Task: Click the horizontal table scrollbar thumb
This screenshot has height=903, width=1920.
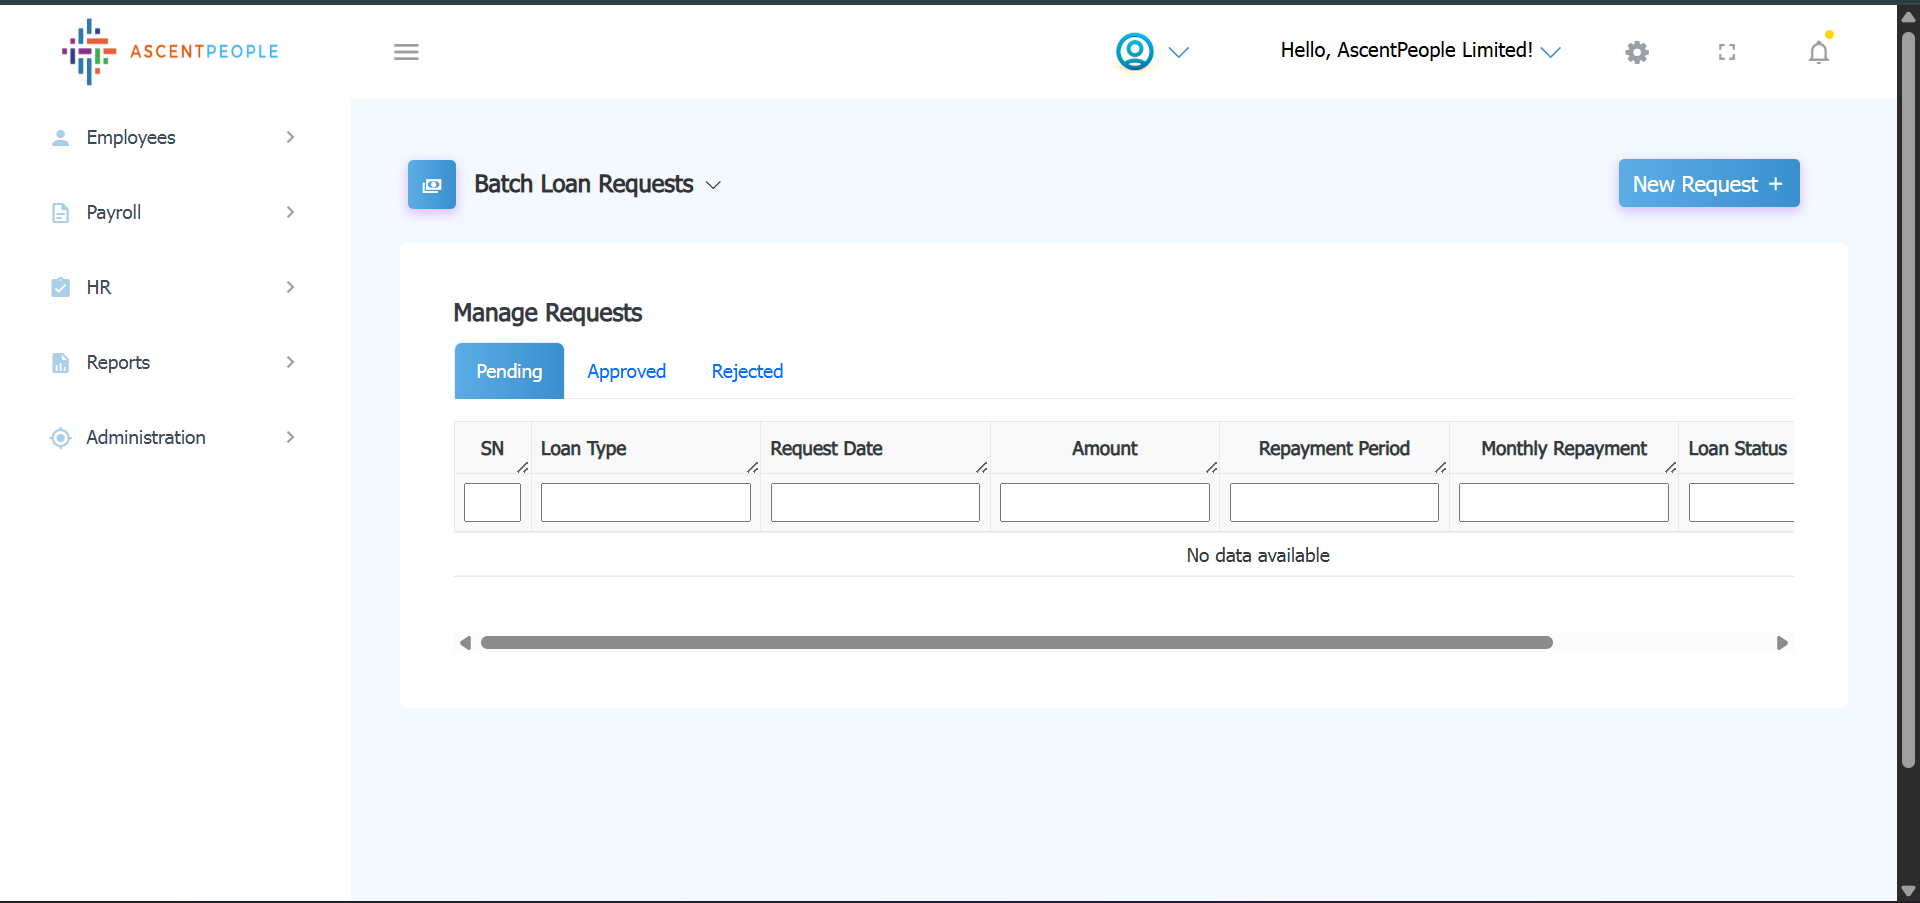Action: coord(1016,643)
